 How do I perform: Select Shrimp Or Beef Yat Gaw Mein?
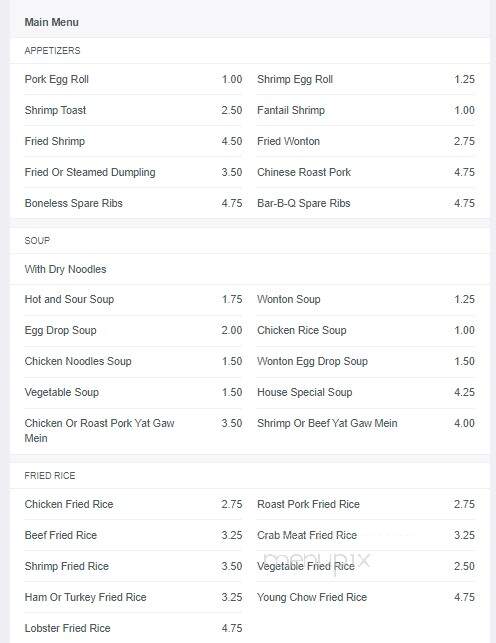pos(327,423)
